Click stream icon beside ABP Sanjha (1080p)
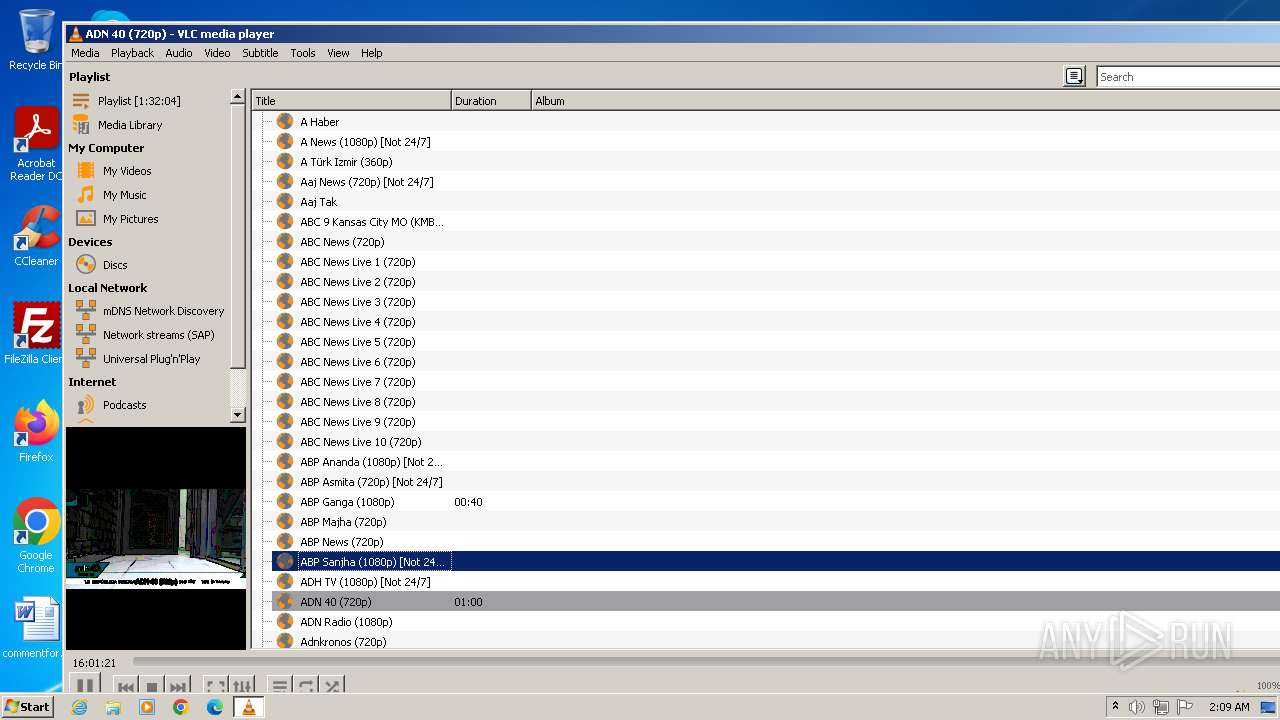Image resolution: width=1280 pixels, height=720 pixels. point(285,562)
